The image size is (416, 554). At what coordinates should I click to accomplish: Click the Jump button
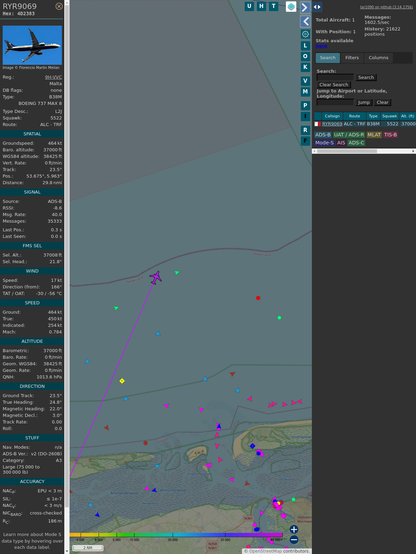pos(364,102)
